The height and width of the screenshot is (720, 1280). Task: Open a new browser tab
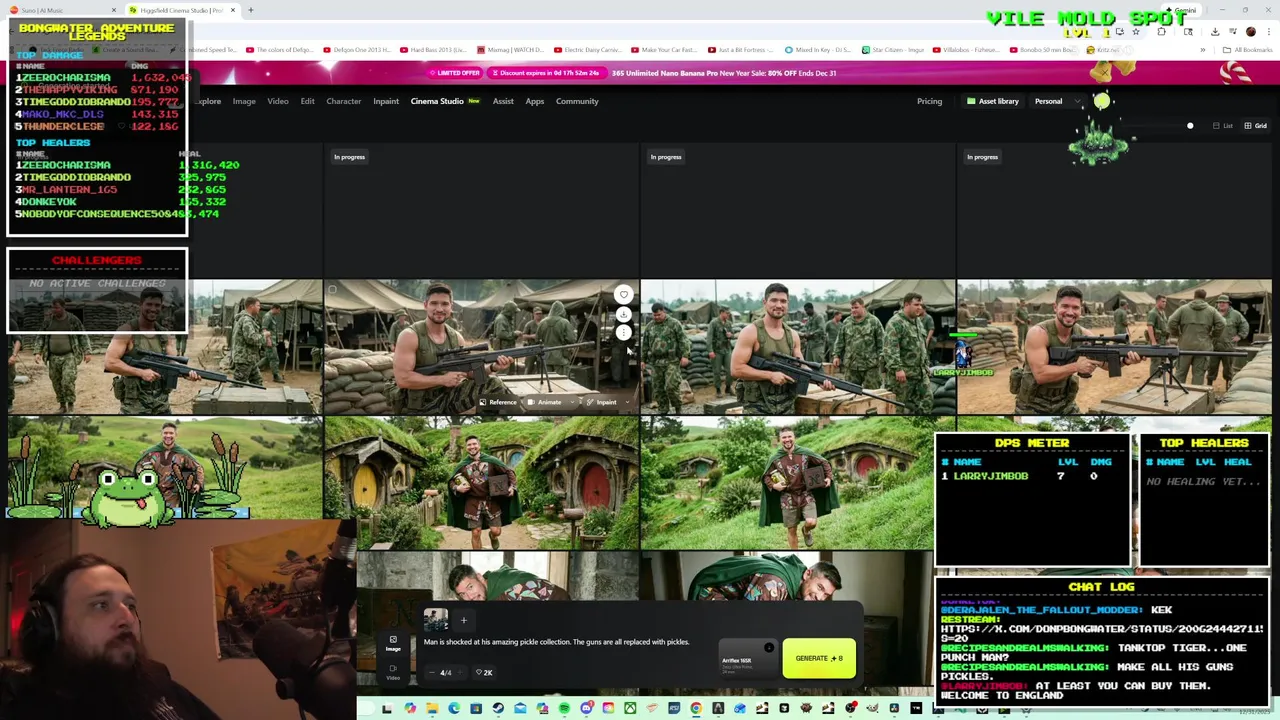[250, 10]
